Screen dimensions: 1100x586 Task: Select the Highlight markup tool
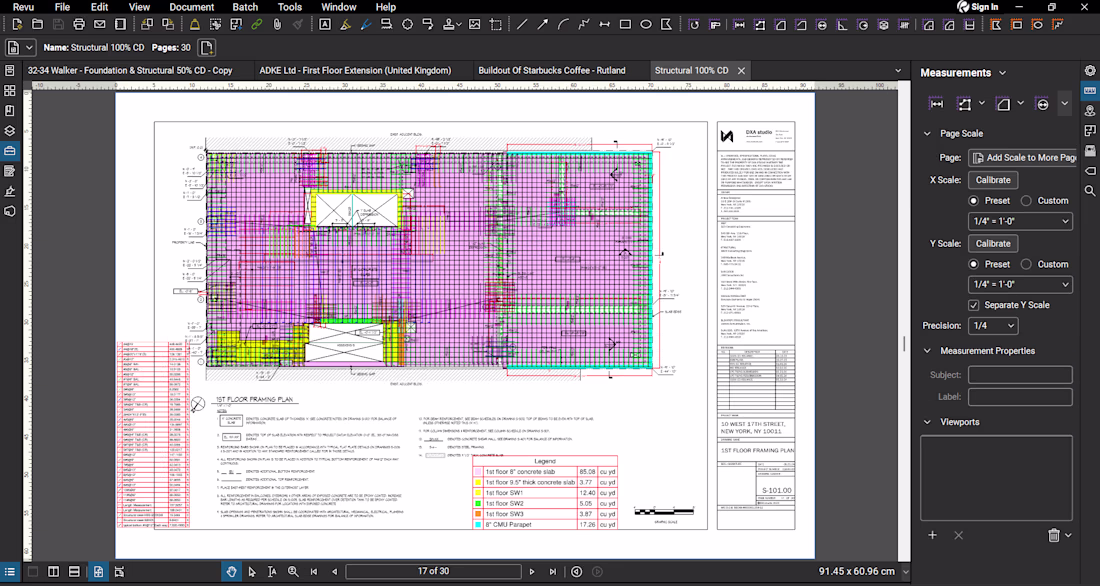[x=345, y=24]
